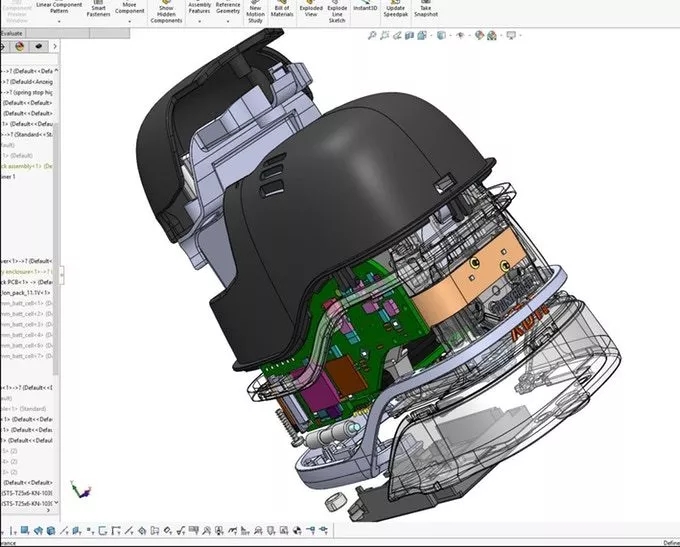Click the Smart Fasteners tool
Image resolution: width=680 pixels, height=547 pixels.
[x=99, y=11]
